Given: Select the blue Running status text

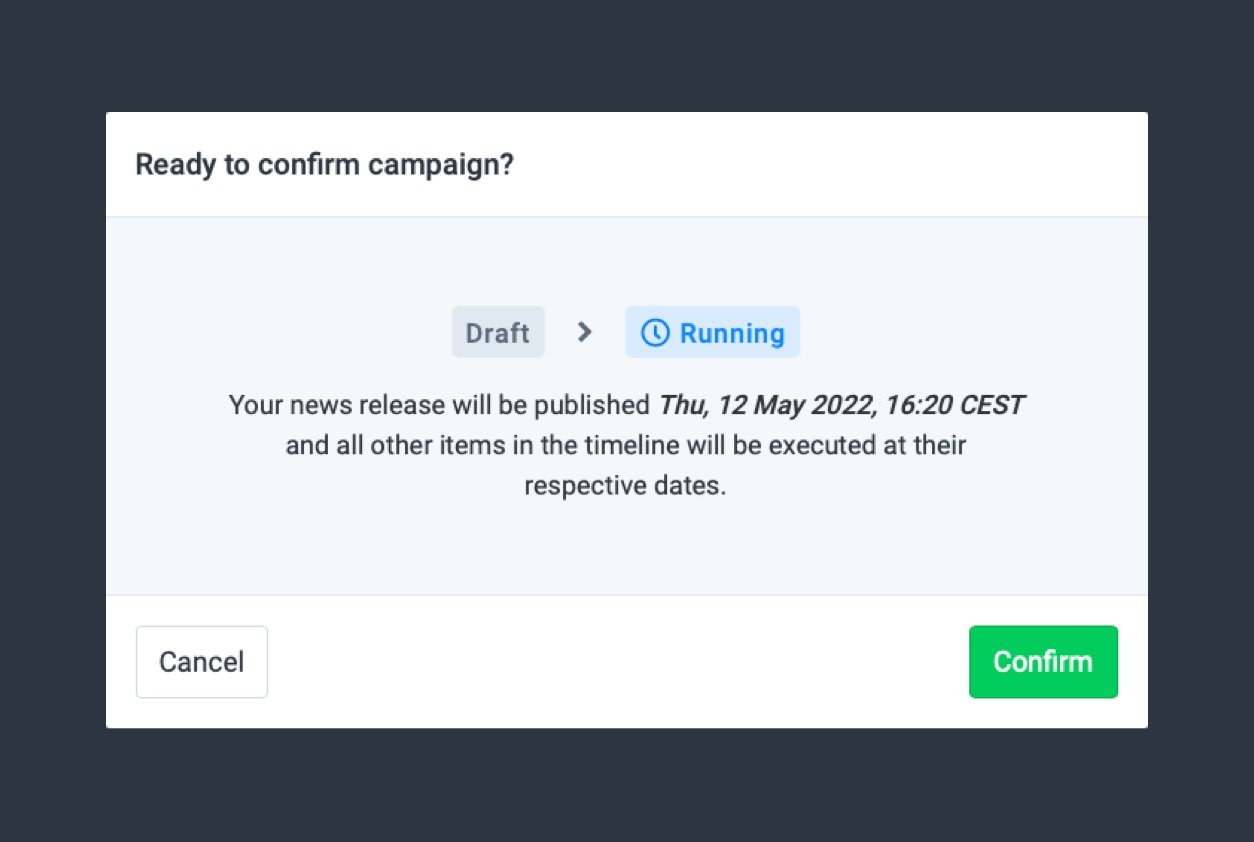Looking at the screenshot, I should pyautogui.click(x=732, y=333).
